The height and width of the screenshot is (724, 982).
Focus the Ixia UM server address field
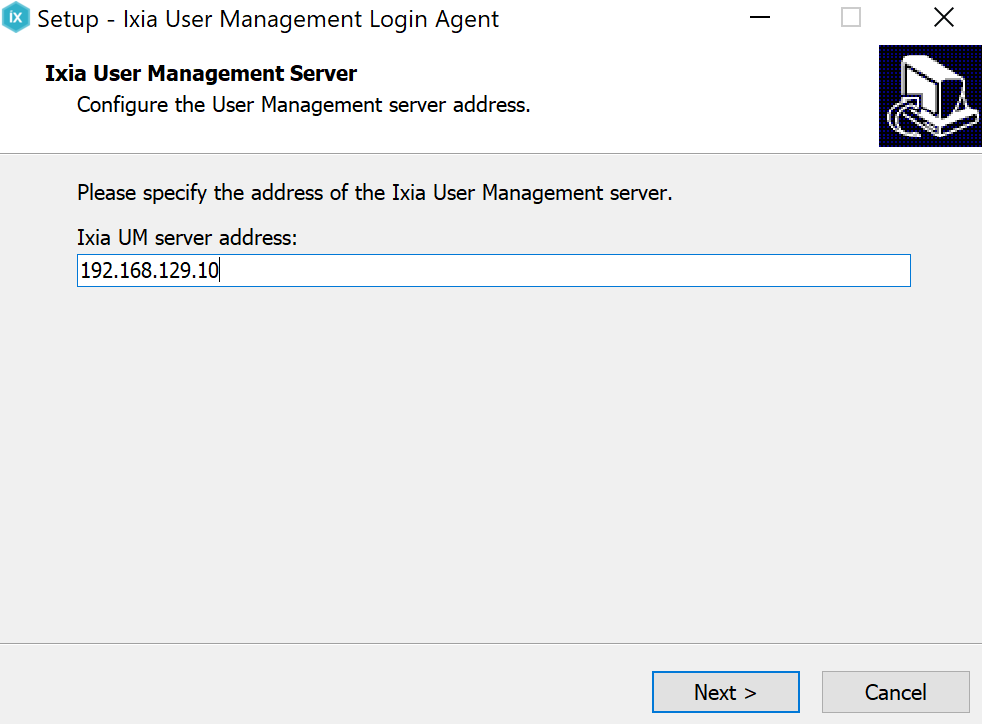click(x=493, y=271)
